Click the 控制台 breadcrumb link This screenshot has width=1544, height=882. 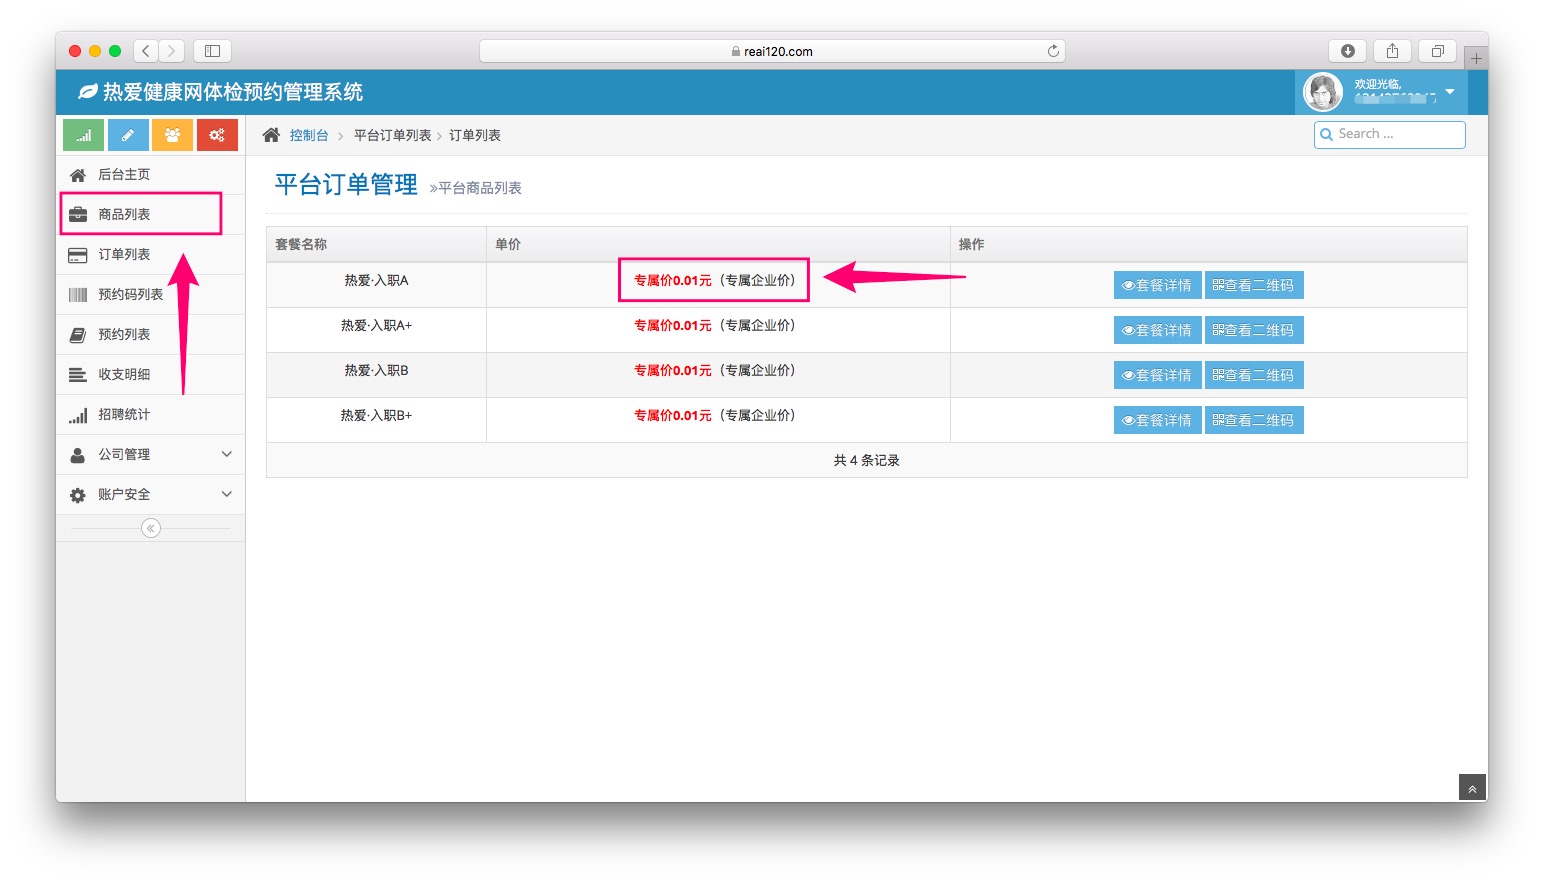pos(309,135)
